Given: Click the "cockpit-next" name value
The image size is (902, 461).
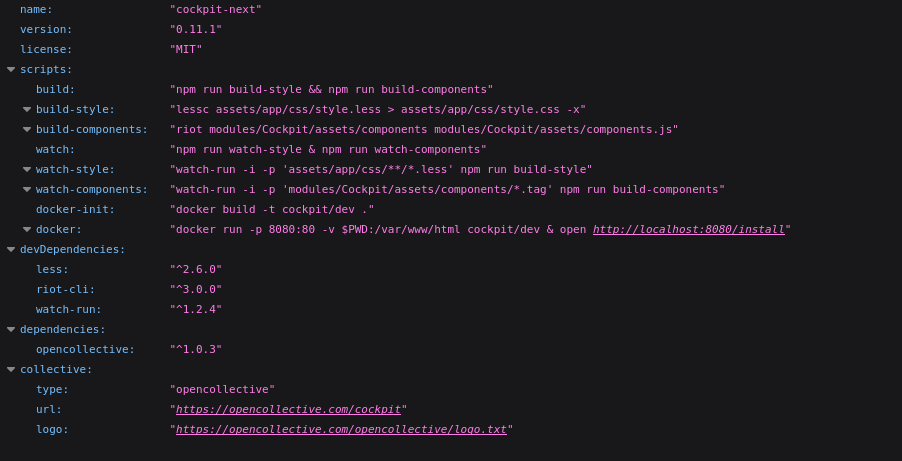Looking at the screenshot, I should tap(215, 9).
